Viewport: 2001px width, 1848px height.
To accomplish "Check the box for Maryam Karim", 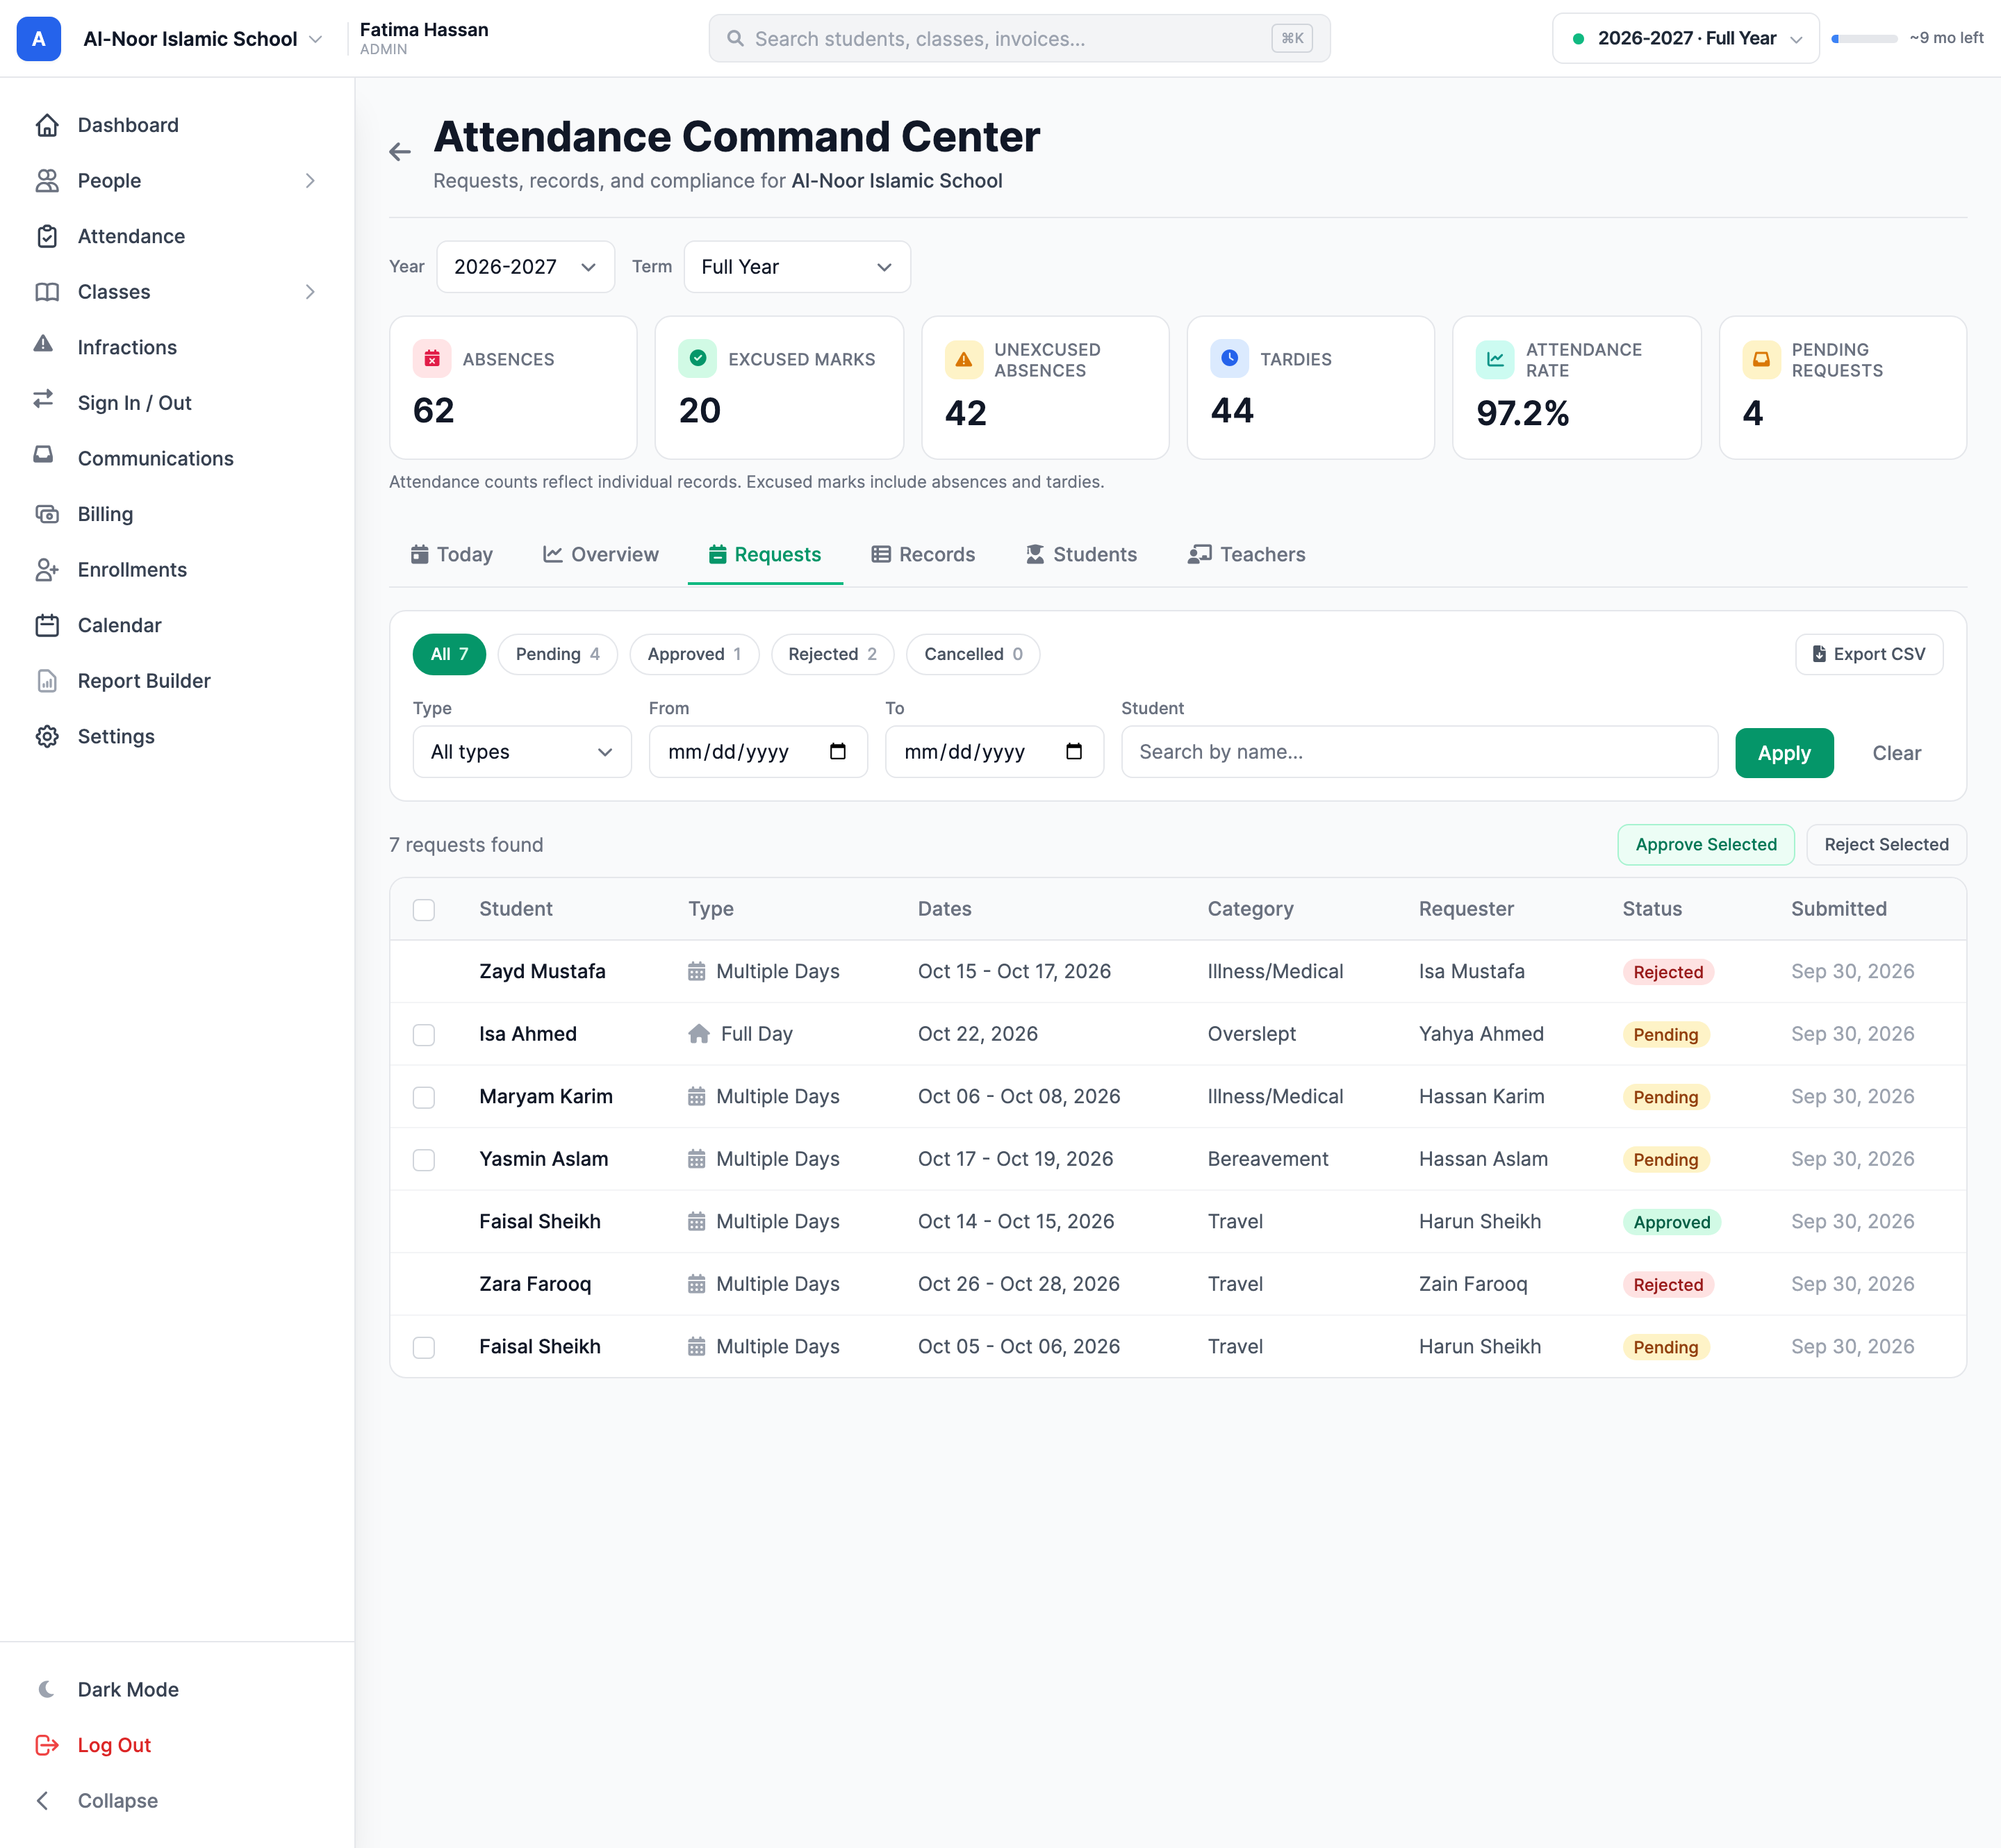I will click(424, 1097).
